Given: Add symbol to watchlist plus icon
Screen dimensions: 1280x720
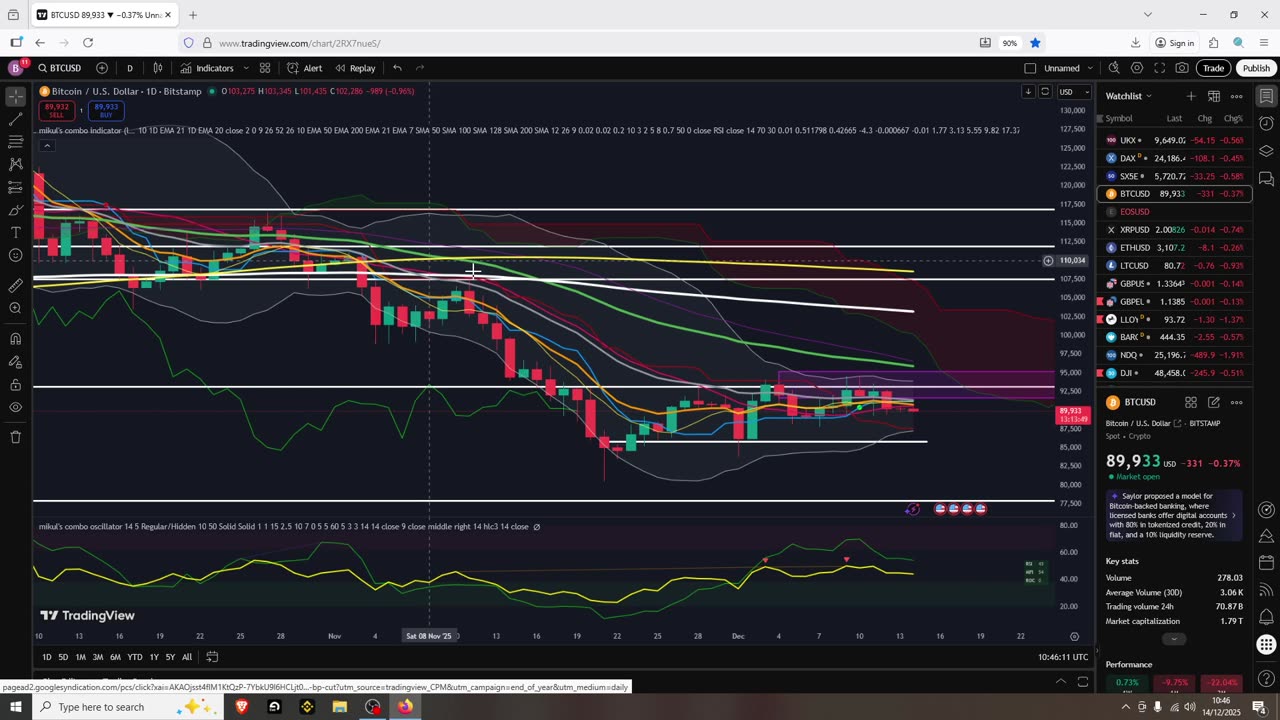Looking at the screenshot, I should point(1190,96).
